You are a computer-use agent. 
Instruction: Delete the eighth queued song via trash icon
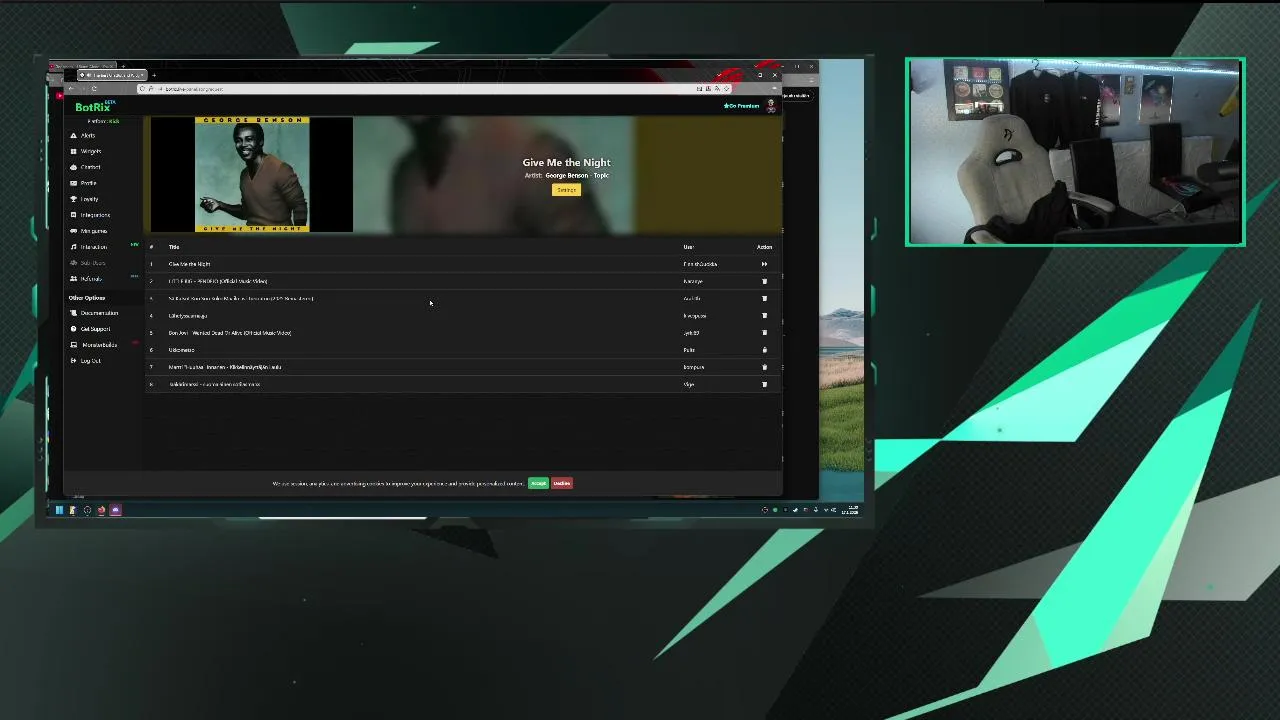tap(764, 384)
